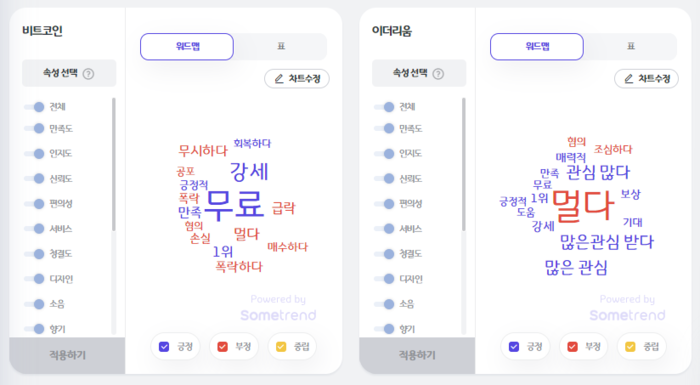This screenshot has width=700, height=385.
Task: Uncheck blue 긍정 checkbox under 비트코인 word map
Action: coord(164,347)
